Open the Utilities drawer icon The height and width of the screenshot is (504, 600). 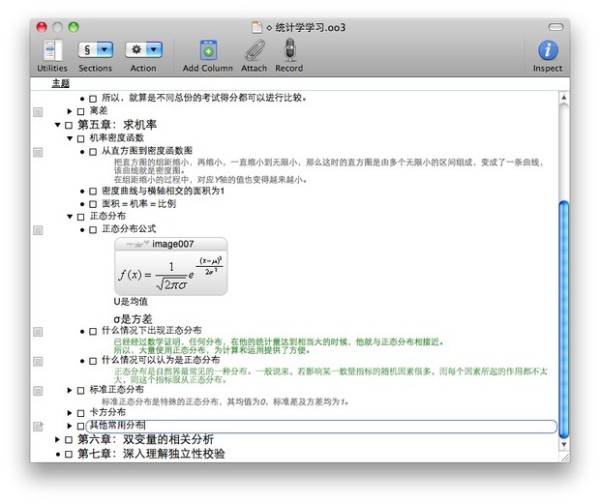point(52,51)
